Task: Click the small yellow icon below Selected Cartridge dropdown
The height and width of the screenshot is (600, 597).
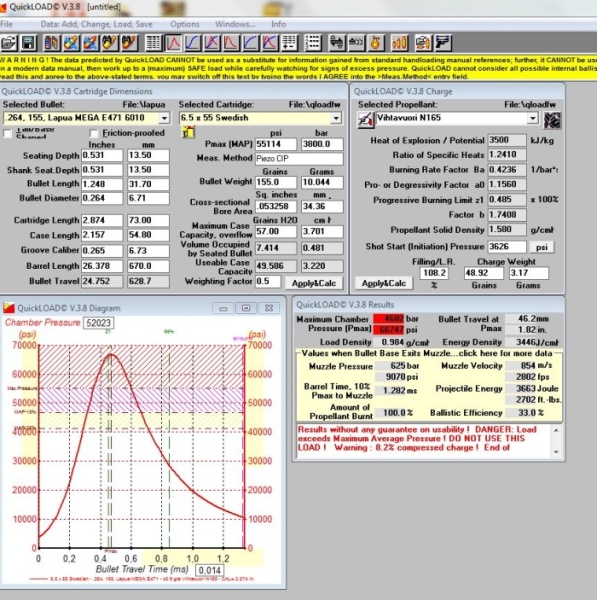Action: tap(188, 133)
